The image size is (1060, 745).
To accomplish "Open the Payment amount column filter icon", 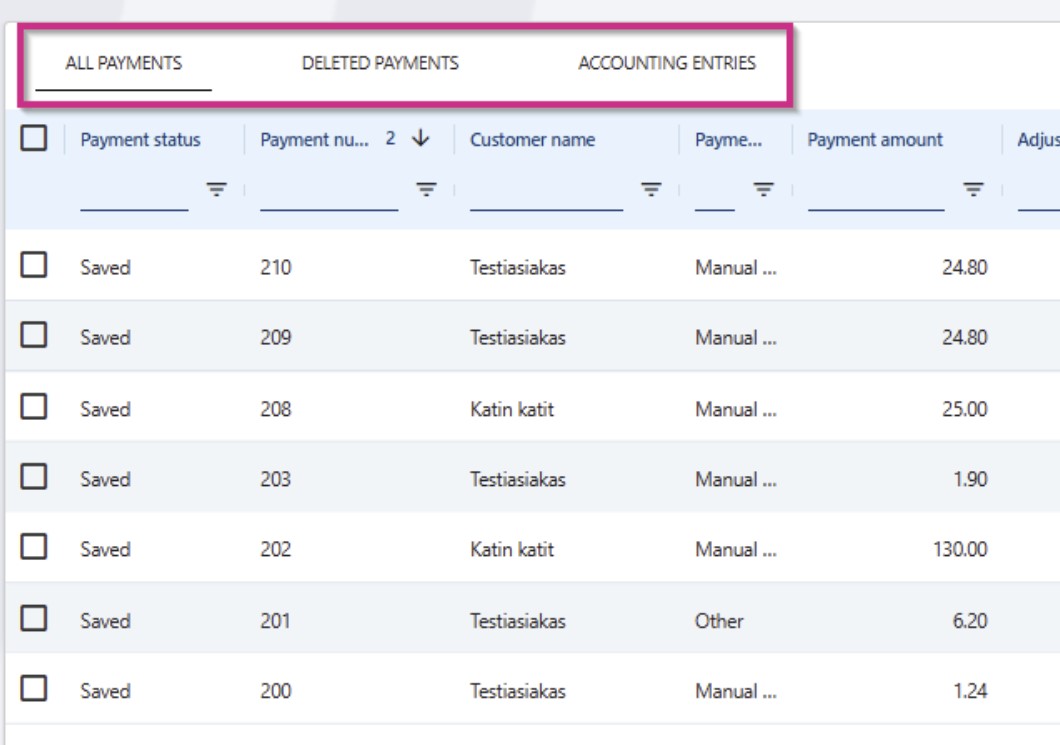I will click(973, 189).
